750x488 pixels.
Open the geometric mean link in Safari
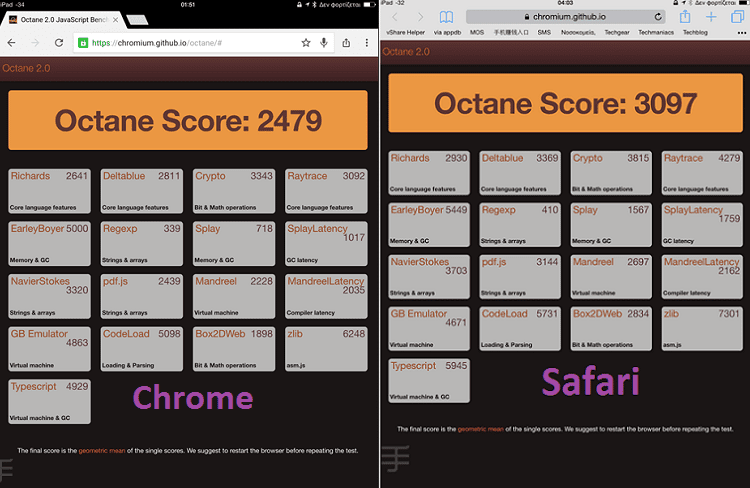tap(481, 429)
